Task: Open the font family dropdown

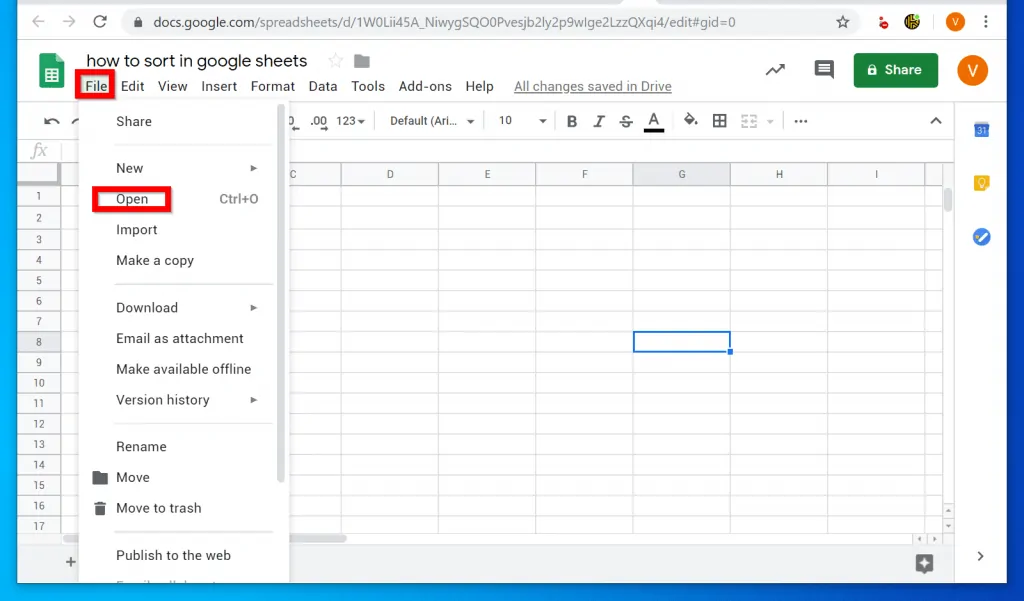Action: (430, 120)
